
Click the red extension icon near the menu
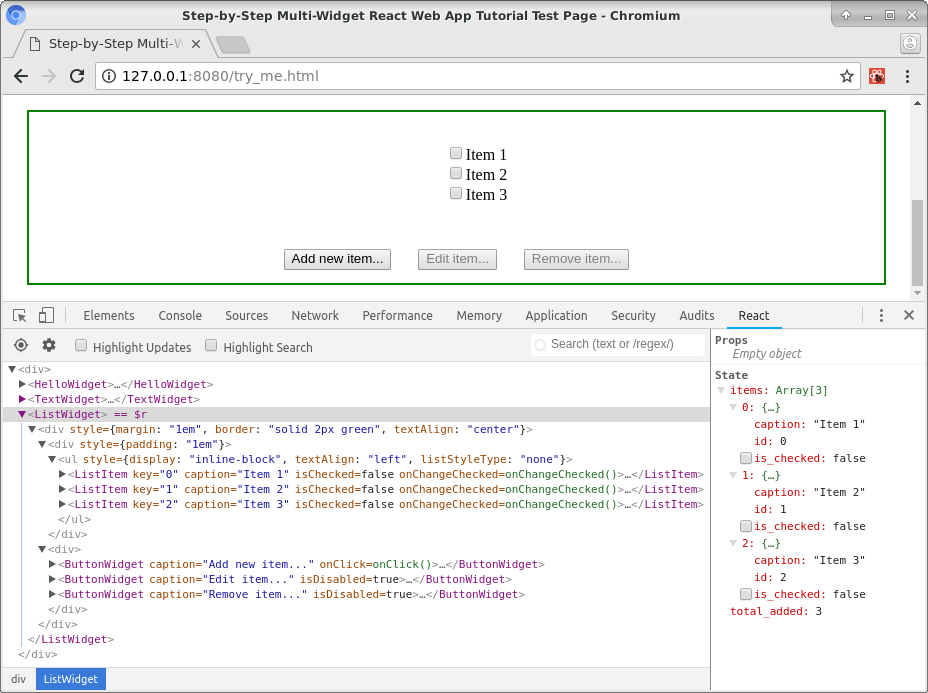tap(877, 75)
